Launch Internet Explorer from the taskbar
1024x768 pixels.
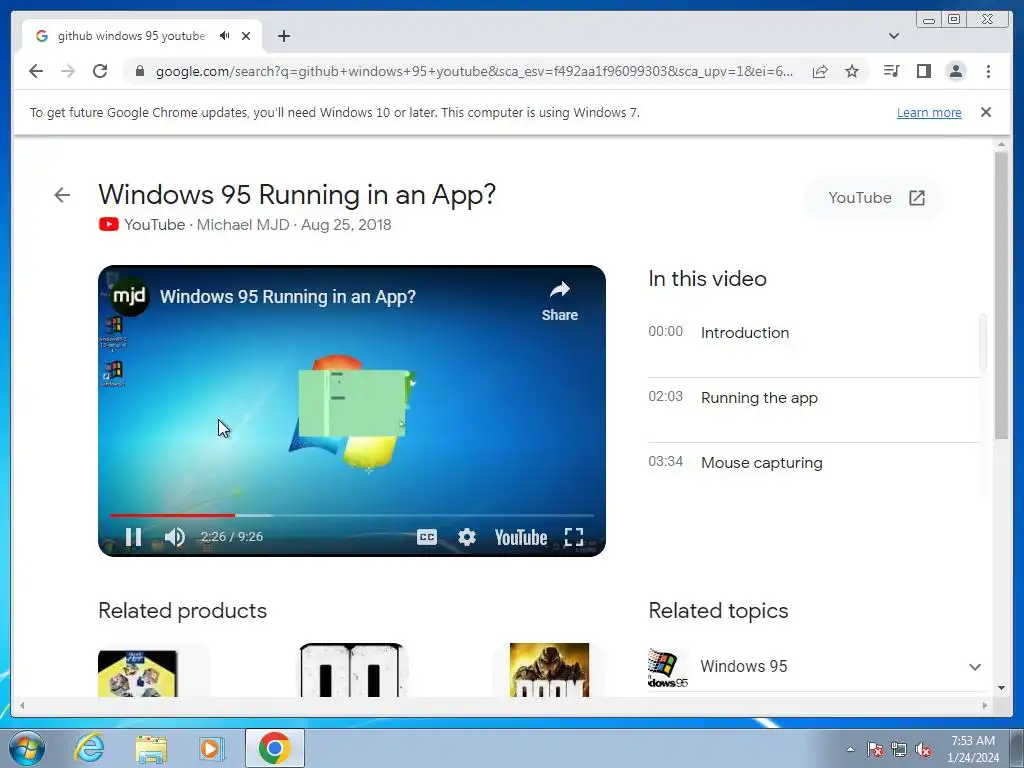coord(89,748)
